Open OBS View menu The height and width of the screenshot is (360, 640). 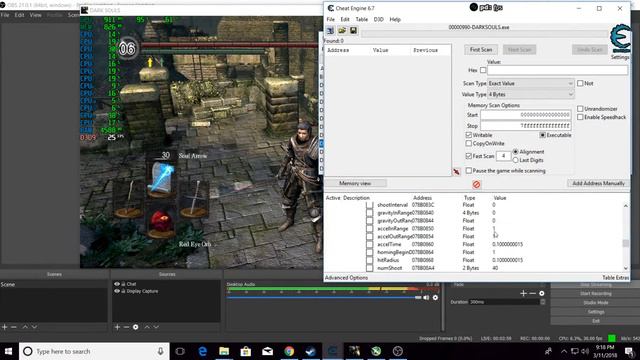(36, 15)
